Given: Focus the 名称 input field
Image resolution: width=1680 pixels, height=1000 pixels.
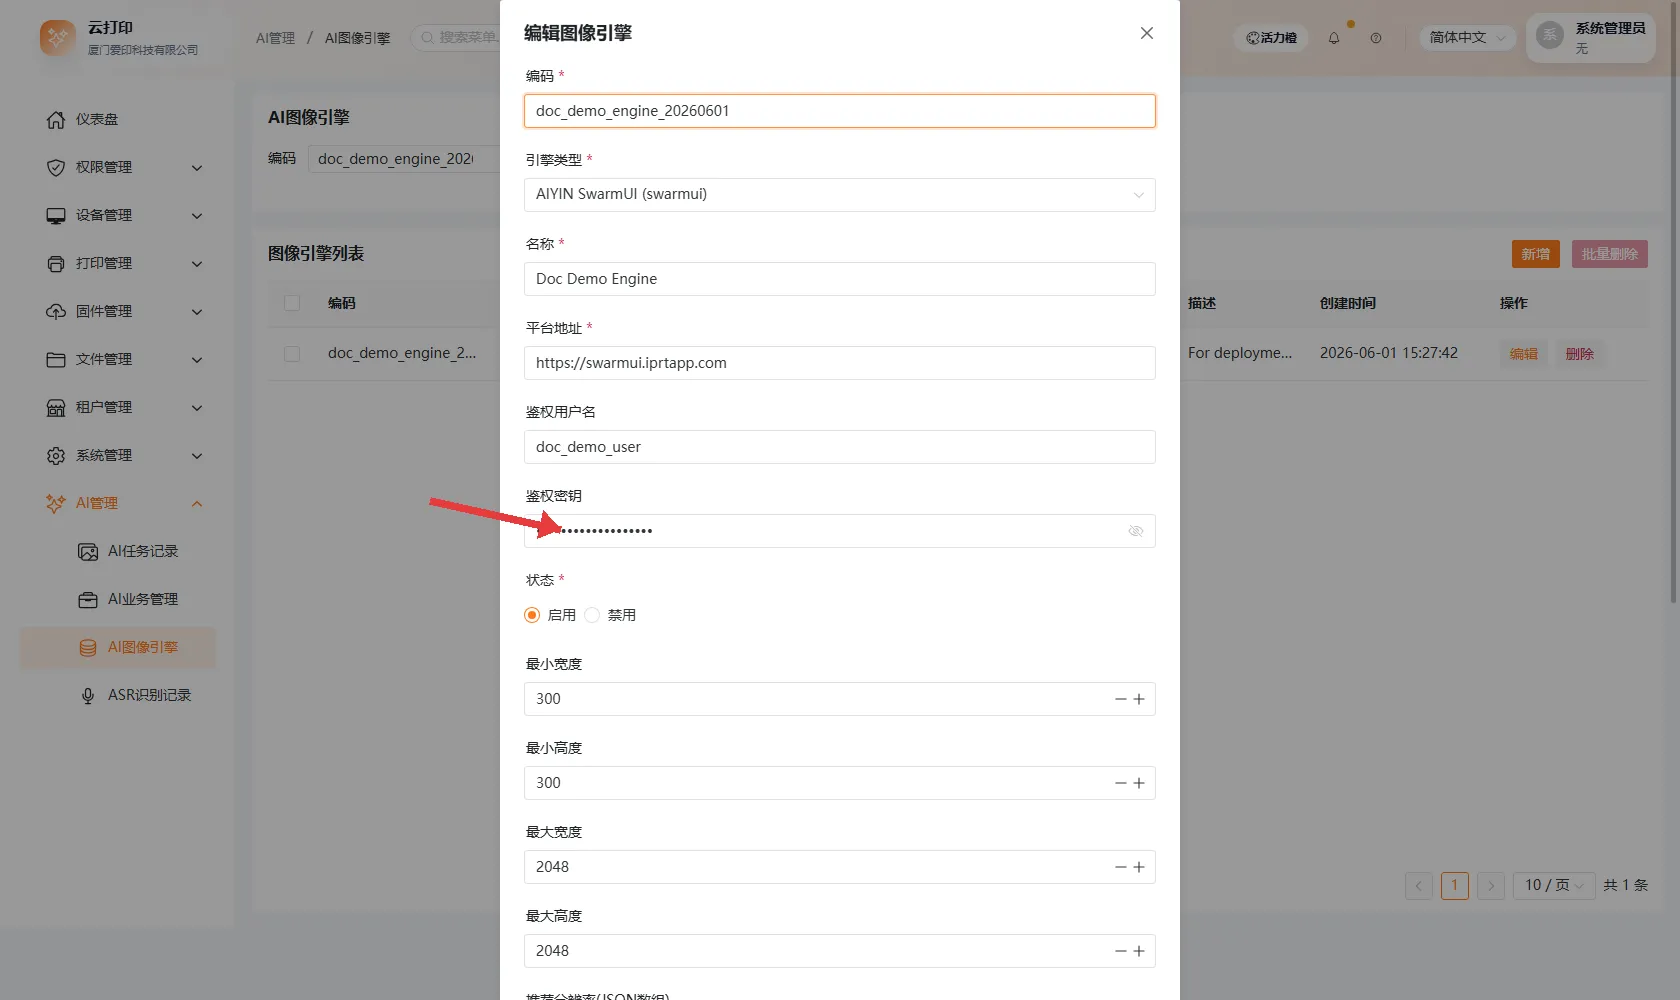Looking at the screenshot, I should [x=840, y=279].
